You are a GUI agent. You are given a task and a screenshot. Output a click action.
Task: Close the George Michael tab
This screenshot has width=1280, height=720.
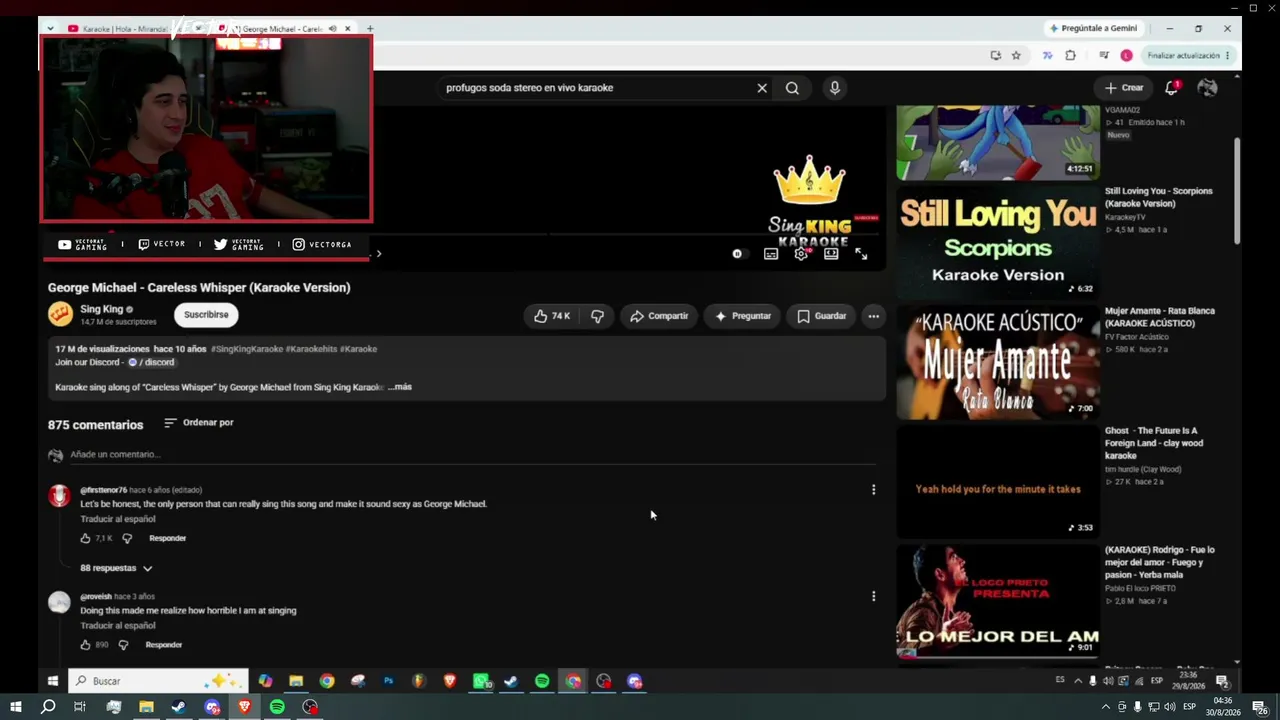pyautogui.click(x=348, y=29)
